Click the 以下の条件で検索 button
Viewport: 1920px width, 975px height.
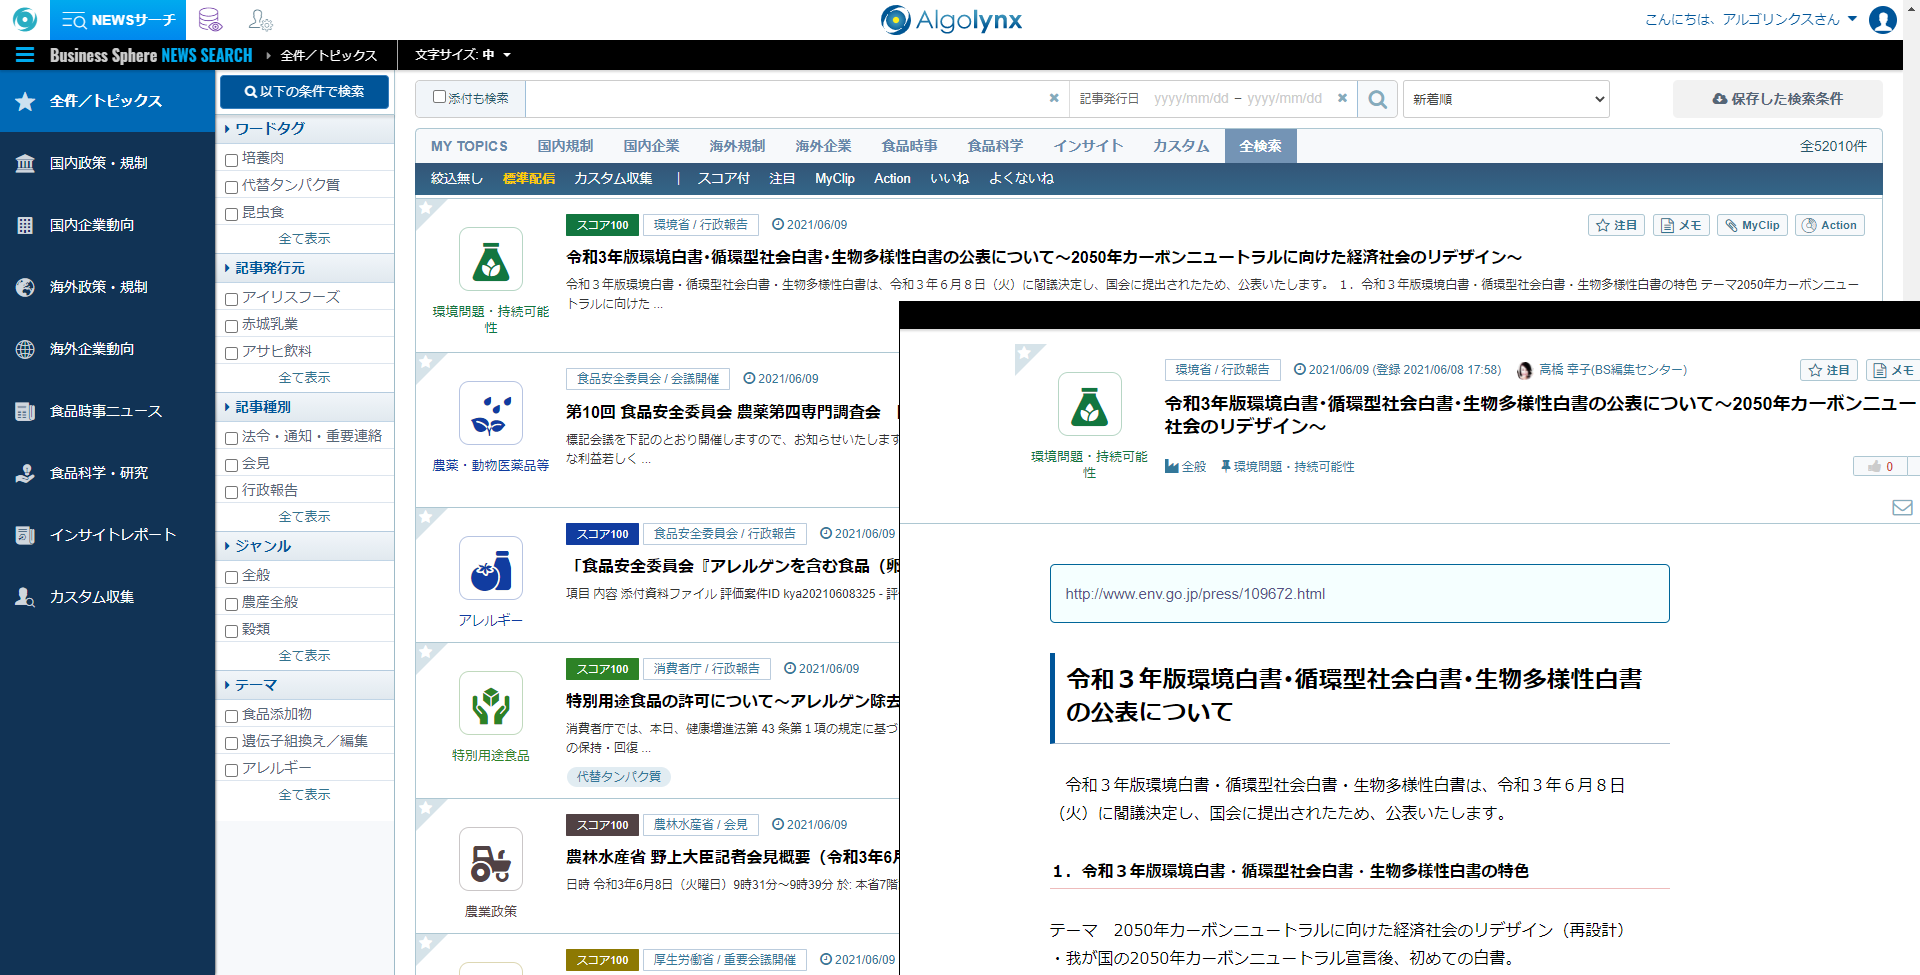click(x=304, y=92)
